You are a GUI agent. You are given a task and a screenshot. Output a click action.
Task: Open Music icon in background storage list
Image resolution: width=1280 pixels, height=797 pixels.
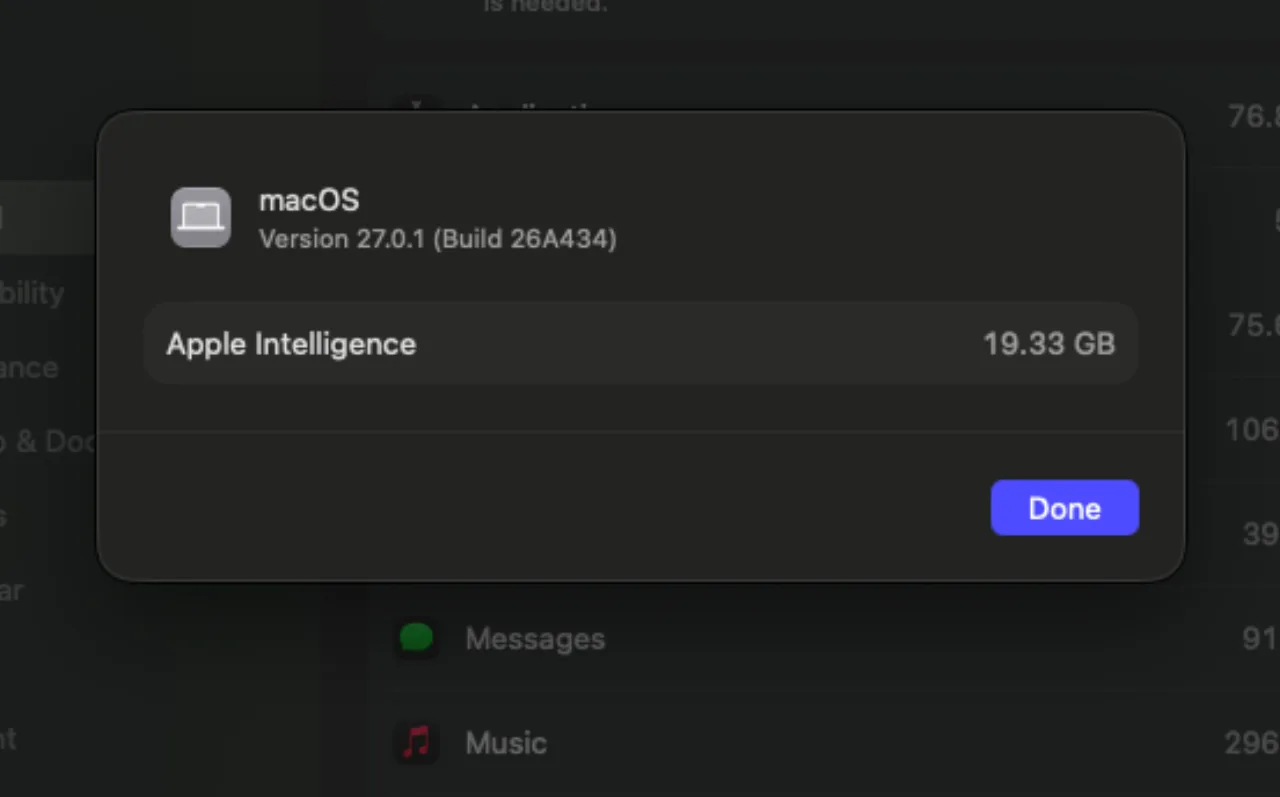(417, 742)
